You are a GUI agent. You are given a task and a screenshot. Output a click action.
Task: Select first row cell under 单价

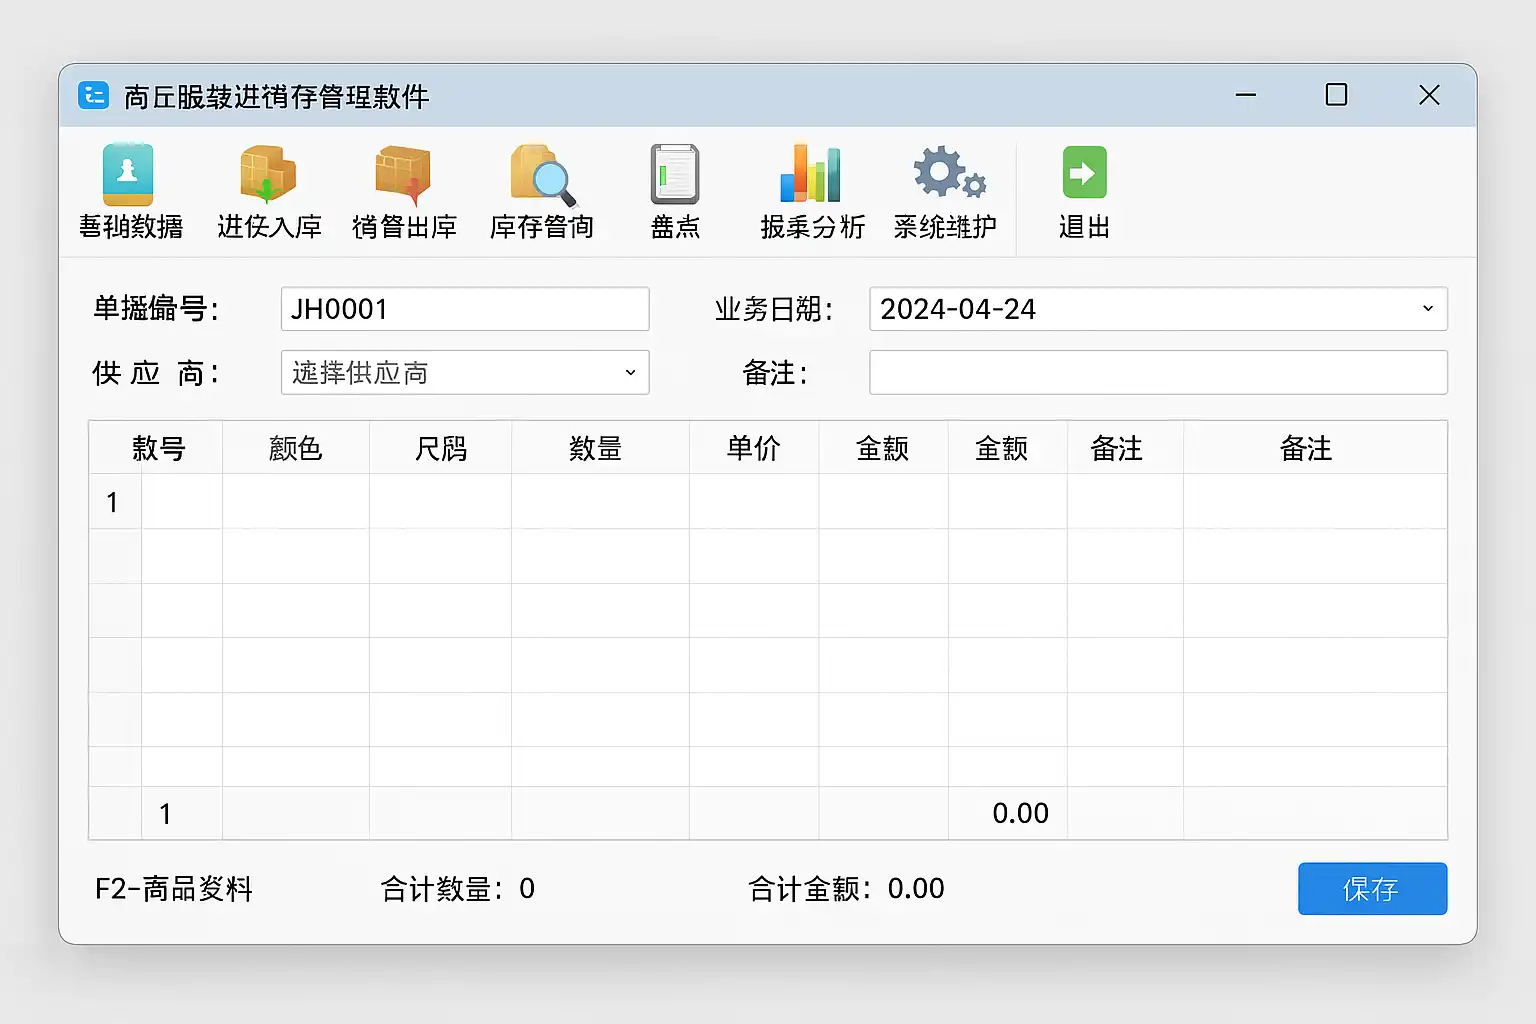coord(753,502)
